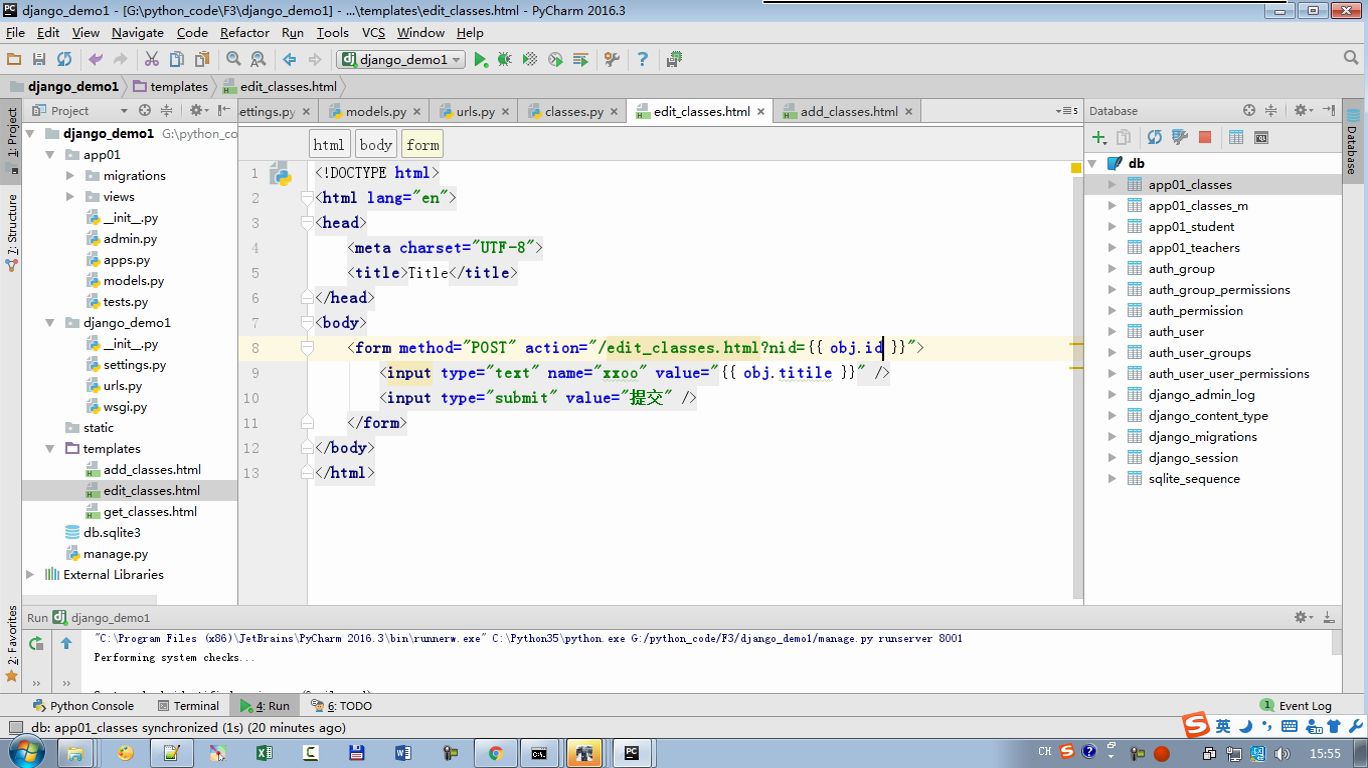Switch to the urls.py editor tab
The width and height of the screenshot is (1368, 768).
pos(475,112)
